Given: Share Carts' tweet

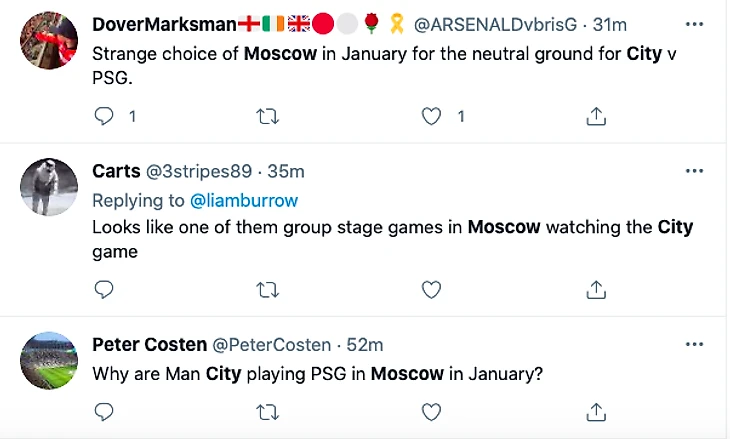Looking at the screenshot, I should click(x=595, y=290).
